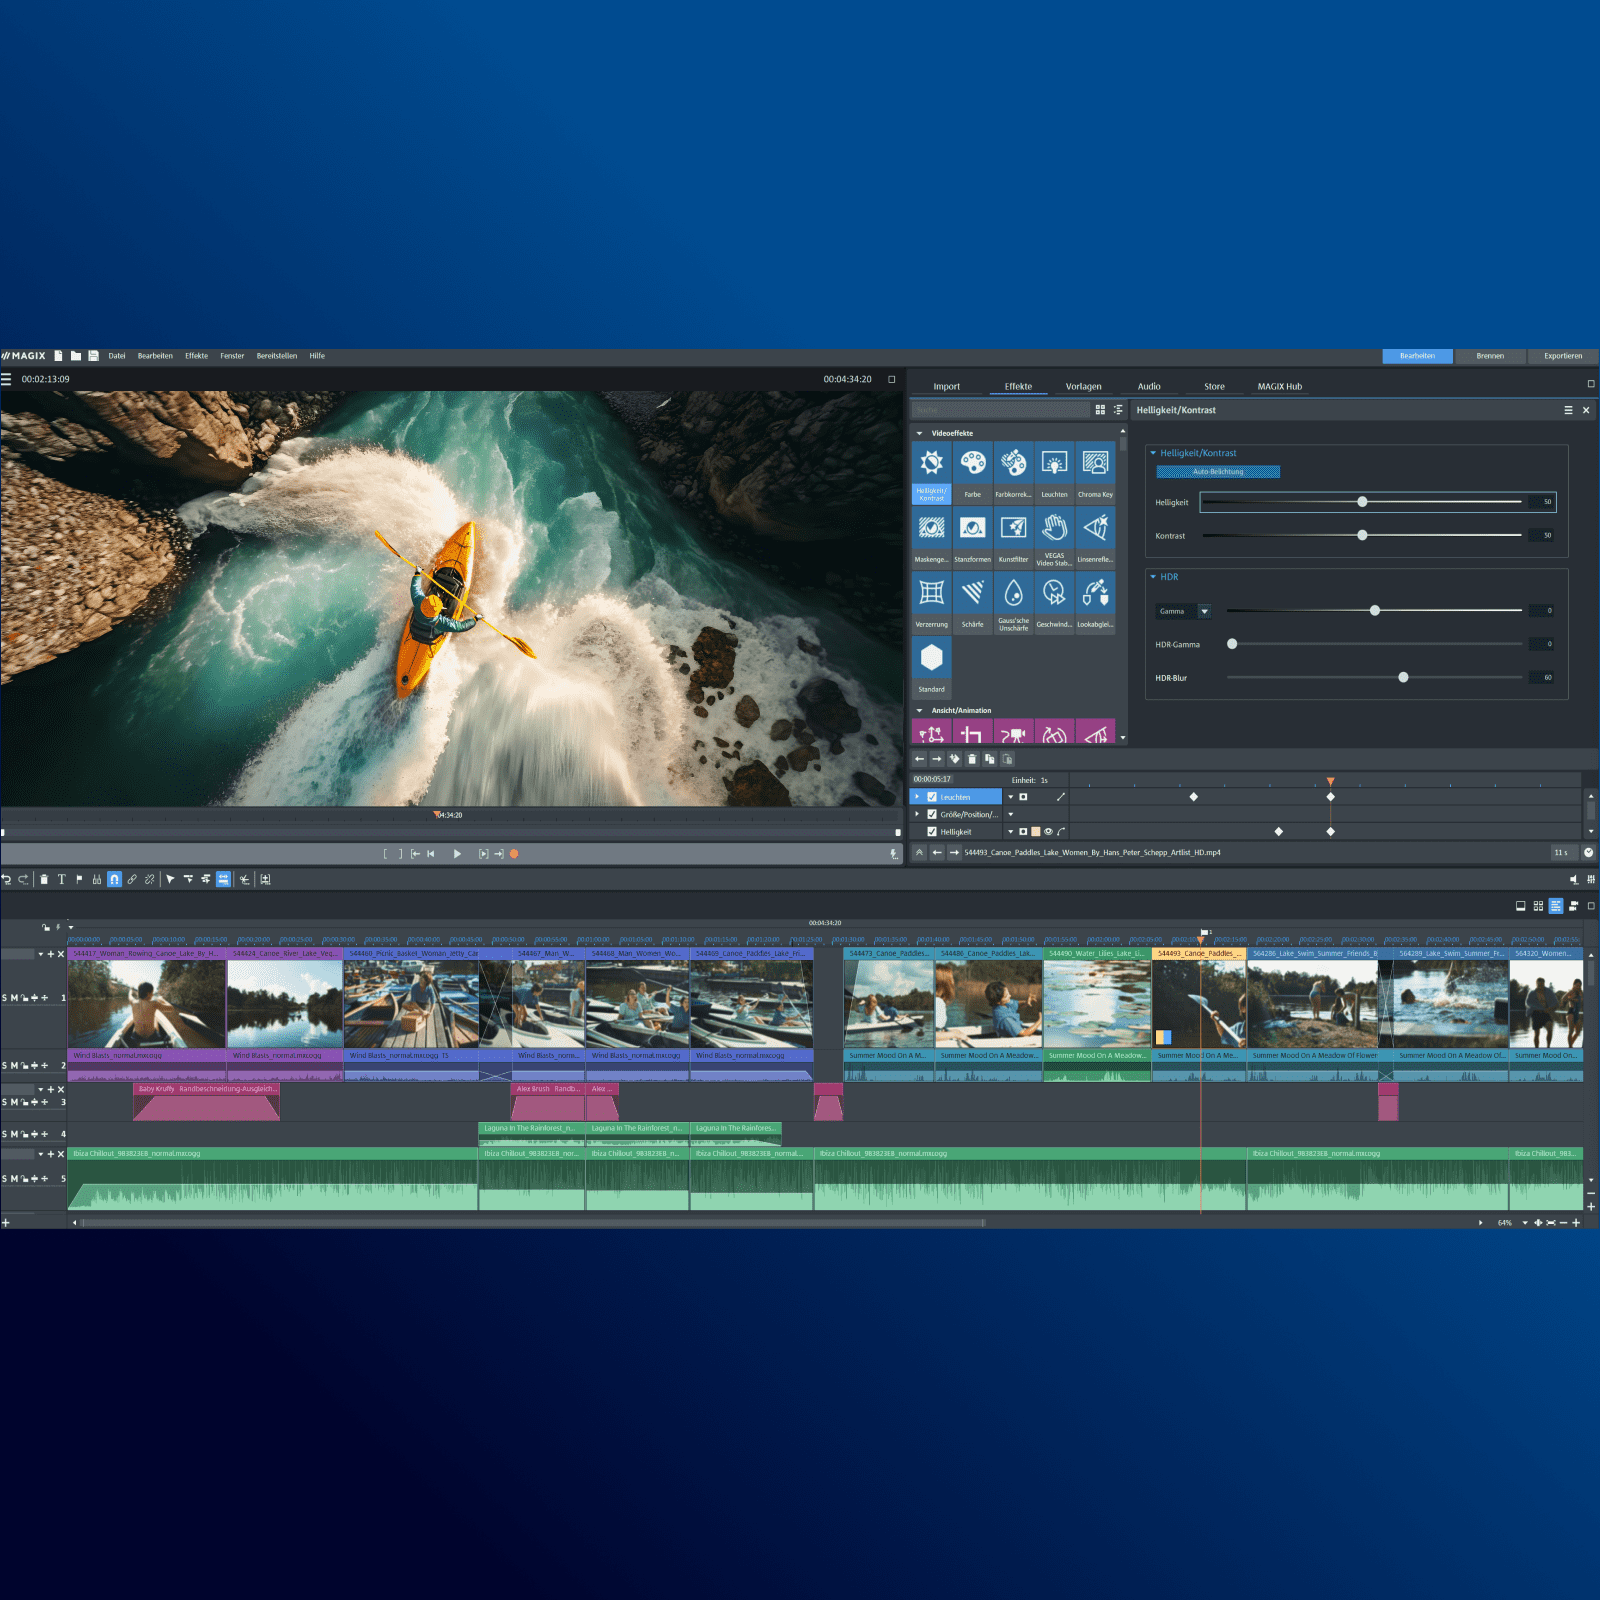Open the Kunstfilter effect tile
The width and height of the screenshot is (1600, 1600).
(x=1013, y=538)
